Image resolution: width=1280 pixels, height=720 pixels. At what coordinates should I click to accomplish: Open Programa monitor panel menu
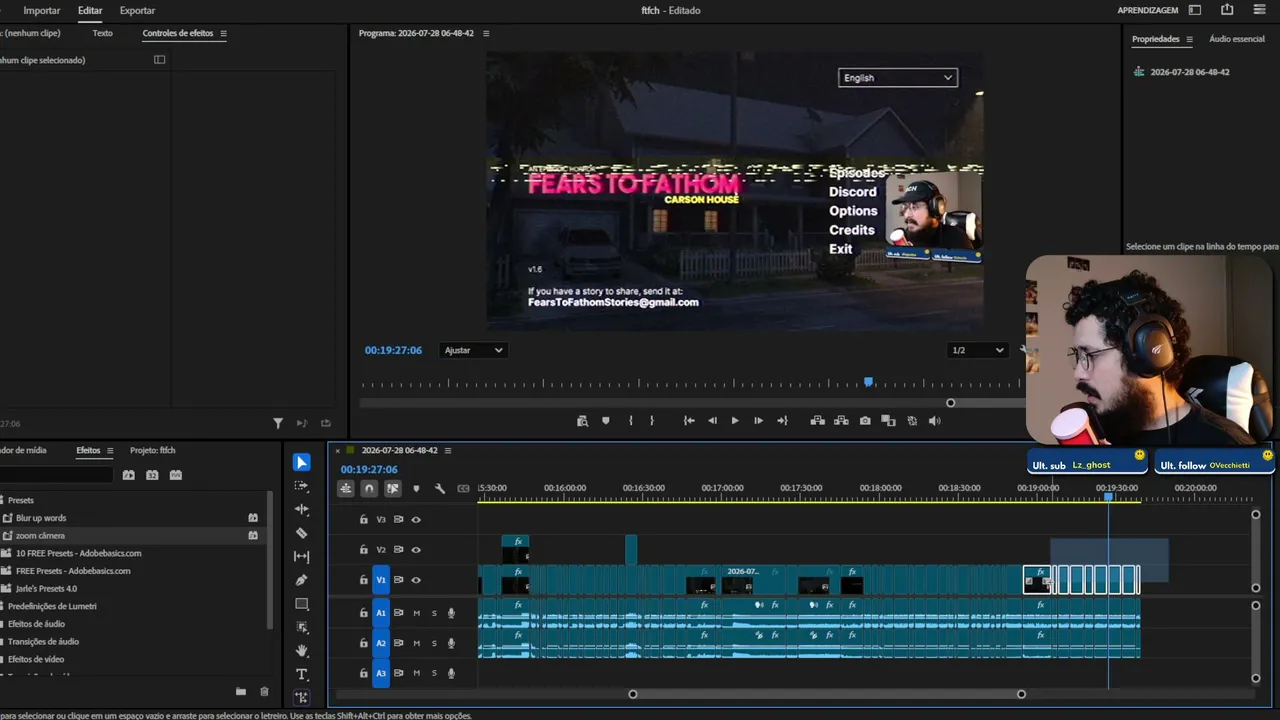point(486,33)
